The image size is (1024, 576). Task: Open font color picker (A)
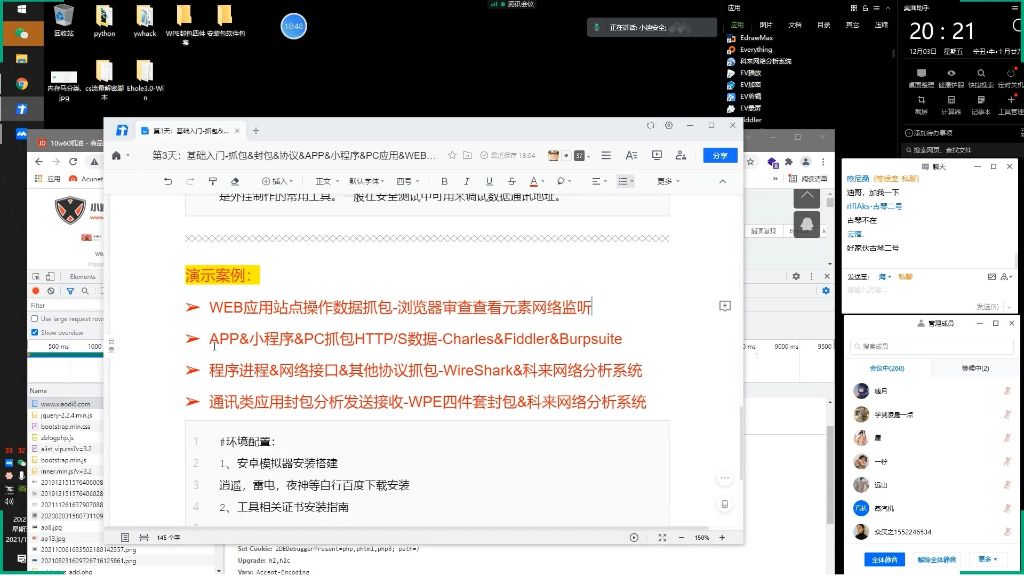click(x=536, y=182)
